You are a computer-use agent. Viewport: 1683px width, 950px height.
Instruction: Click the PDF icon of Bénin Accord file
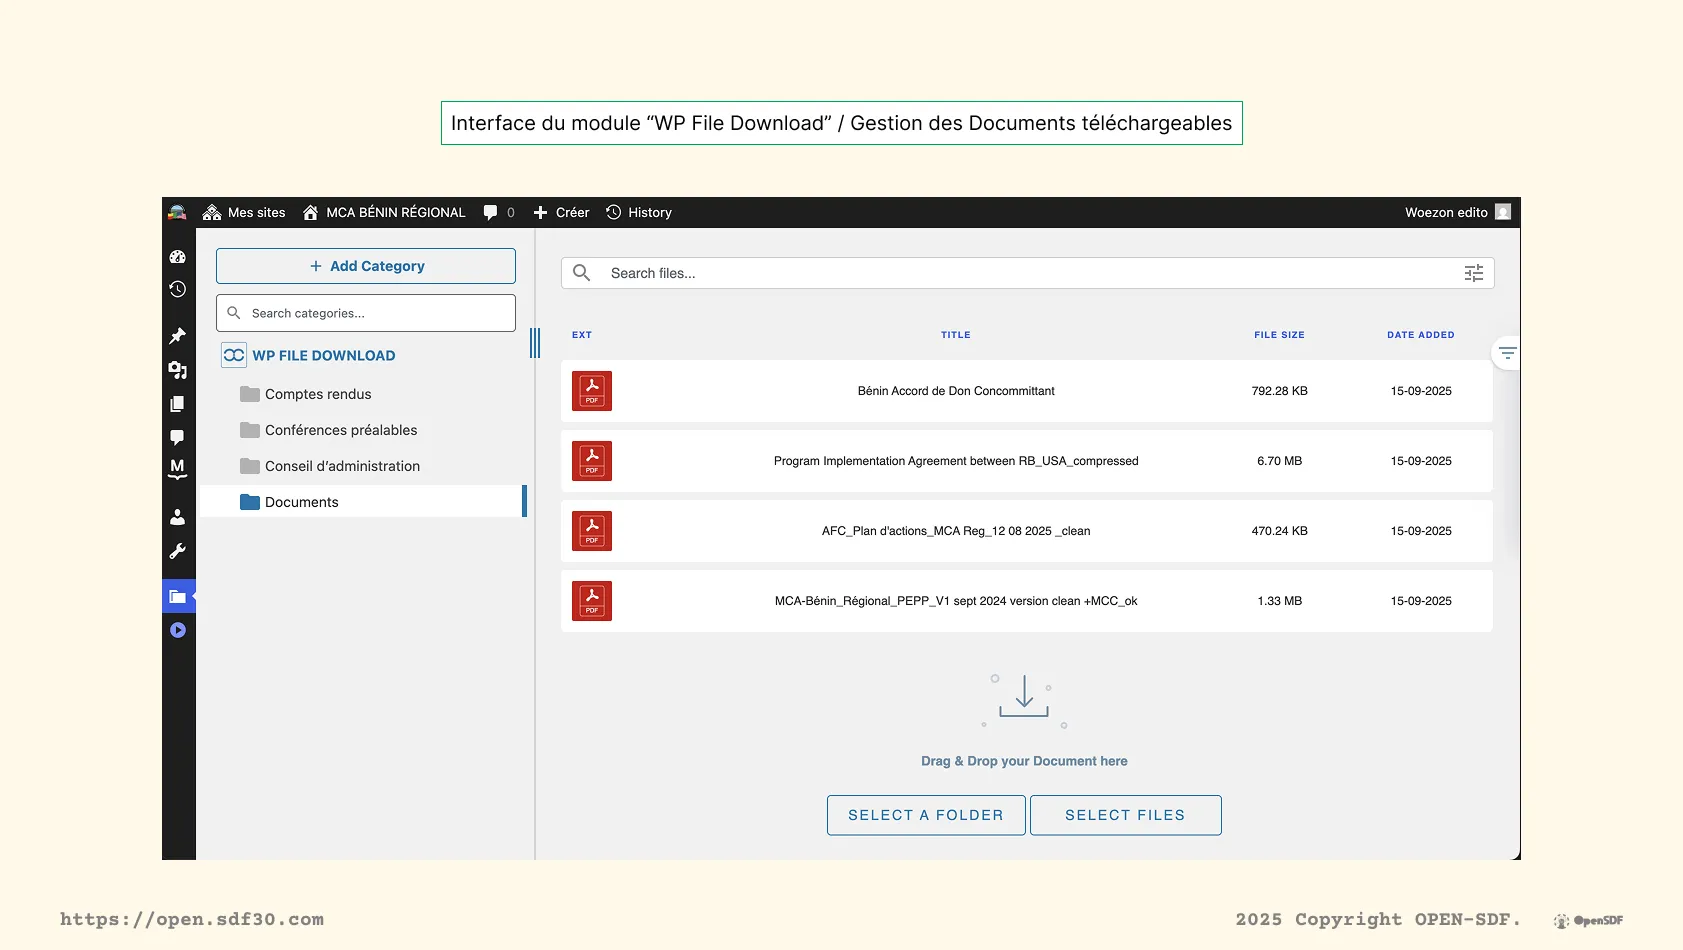[x=592, y=391]
